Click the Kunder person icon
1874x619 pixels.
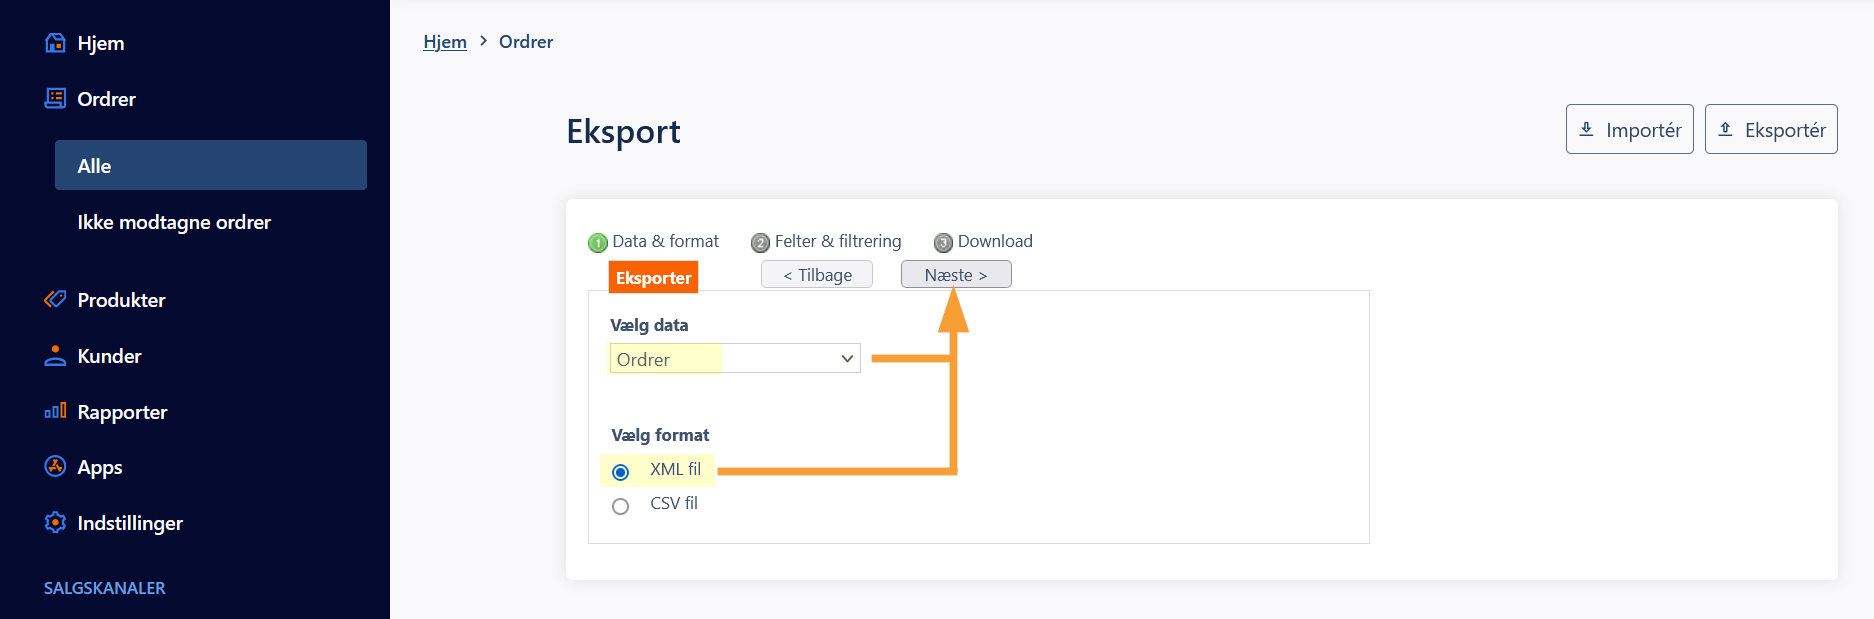[x=55, y=356]
